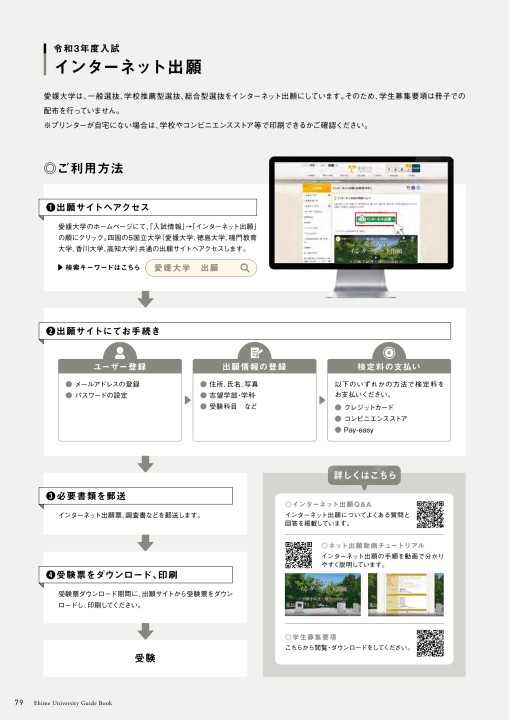Click the コンビニエンスストア payment option

pyautogui.click(x=371, y=418)
